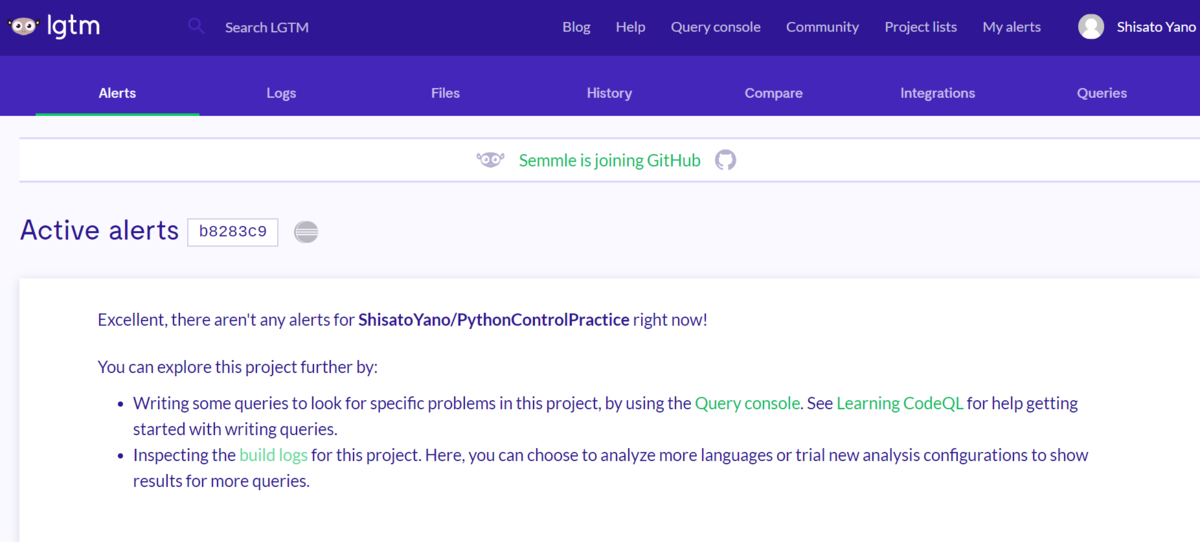The image size is (1200, 542).
Task: Open the Community link
Action: pos(822,27)
